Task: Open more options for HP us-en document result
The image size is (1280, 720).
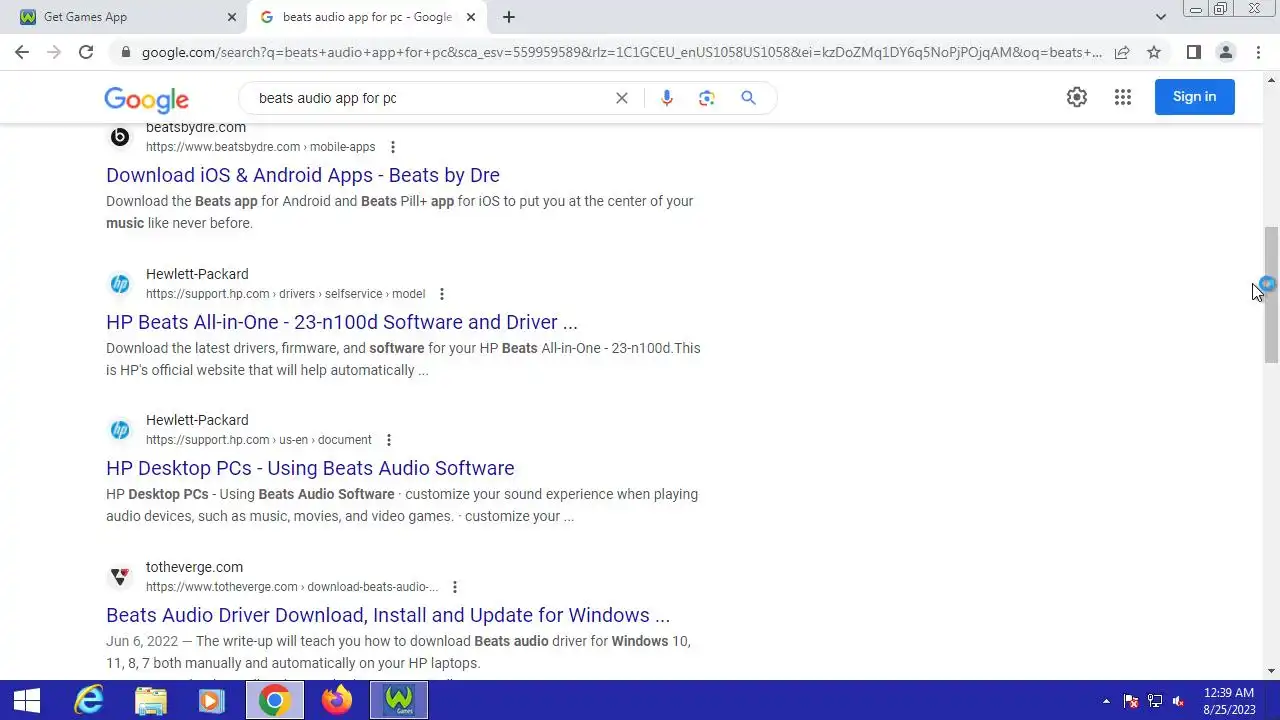Action: [389, 440]
